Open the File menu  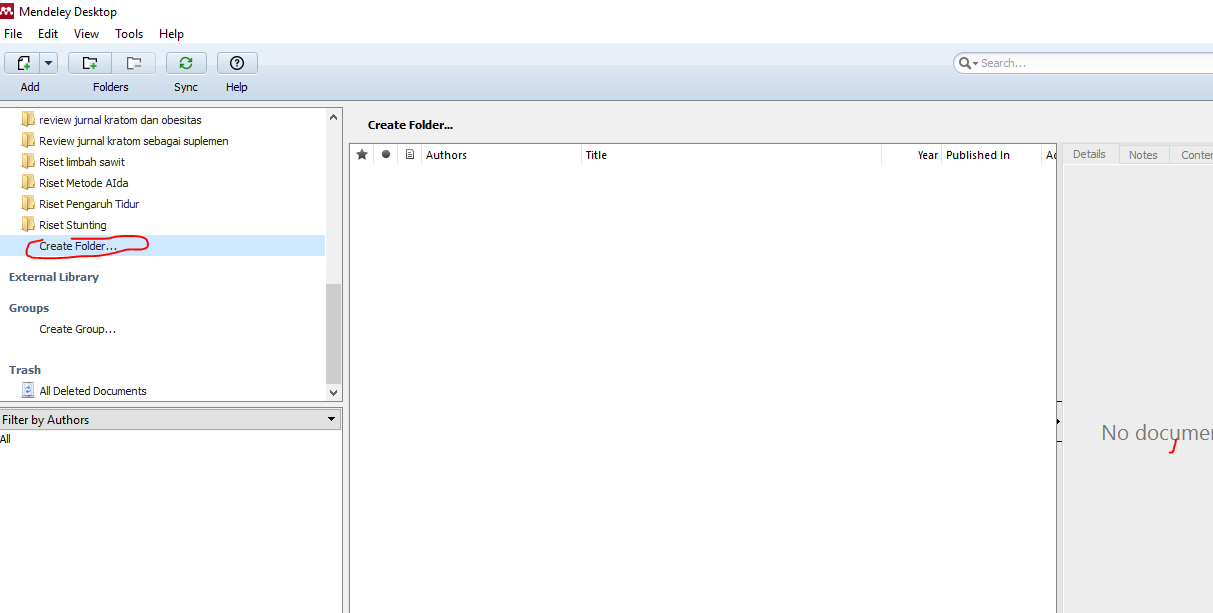coord(13,34)
